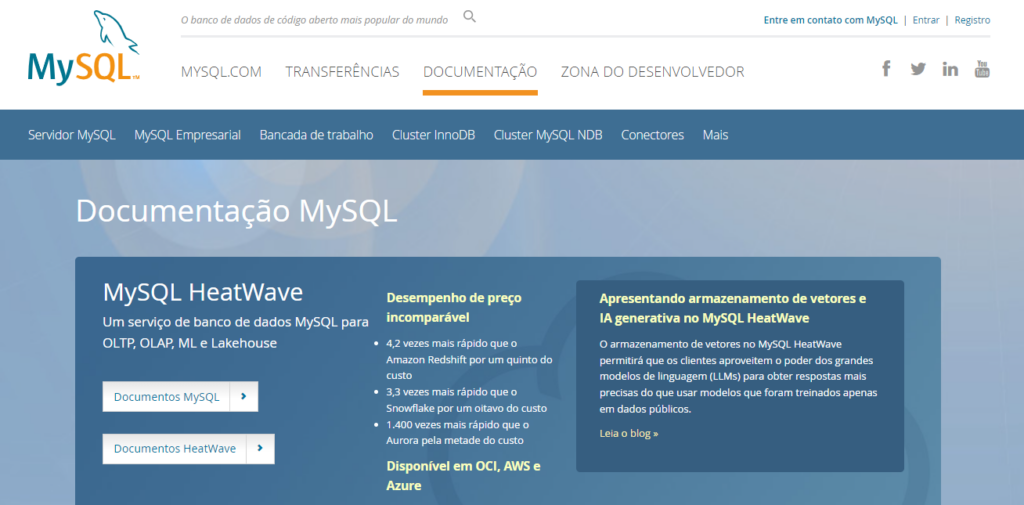1024x505 pixels.
Task: Open the Cluster InnoDB menu
Action: 433,135
